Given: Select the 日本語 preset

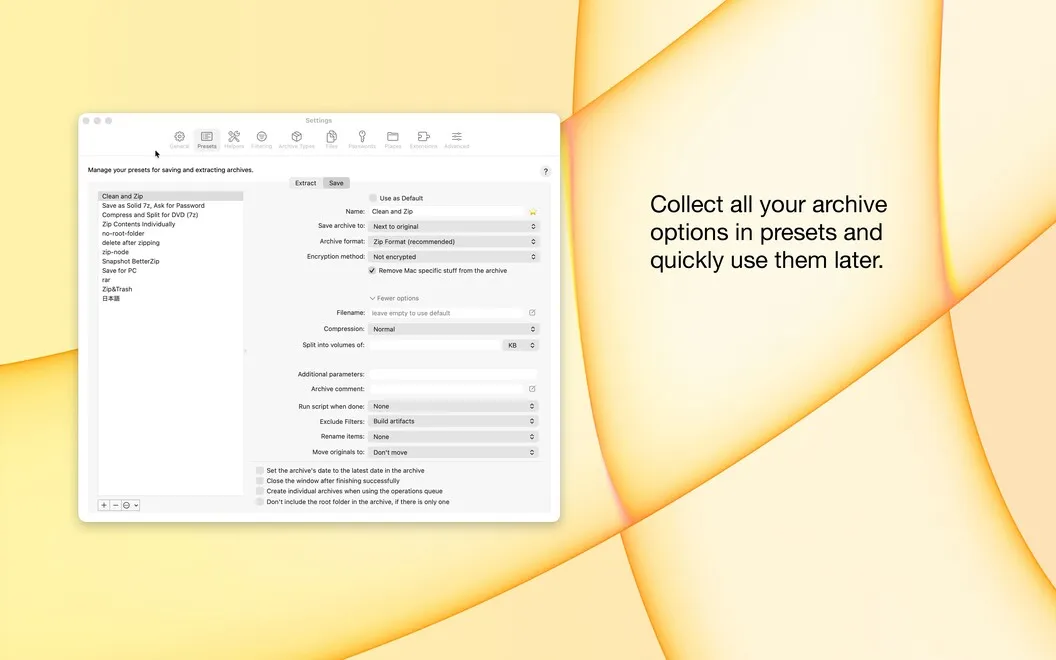Looking at the screenshot, I should point(170,298).
